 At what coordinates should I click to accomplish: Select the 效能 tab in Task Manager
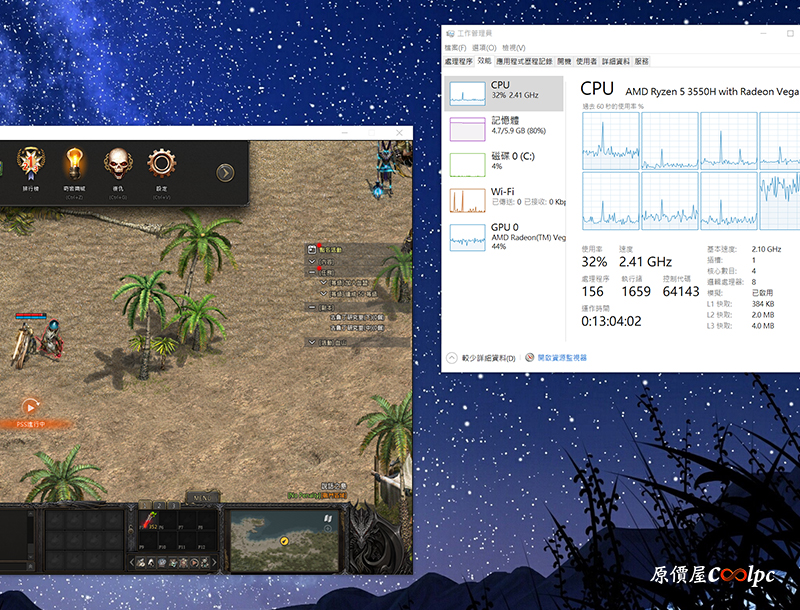pos(484,61)
